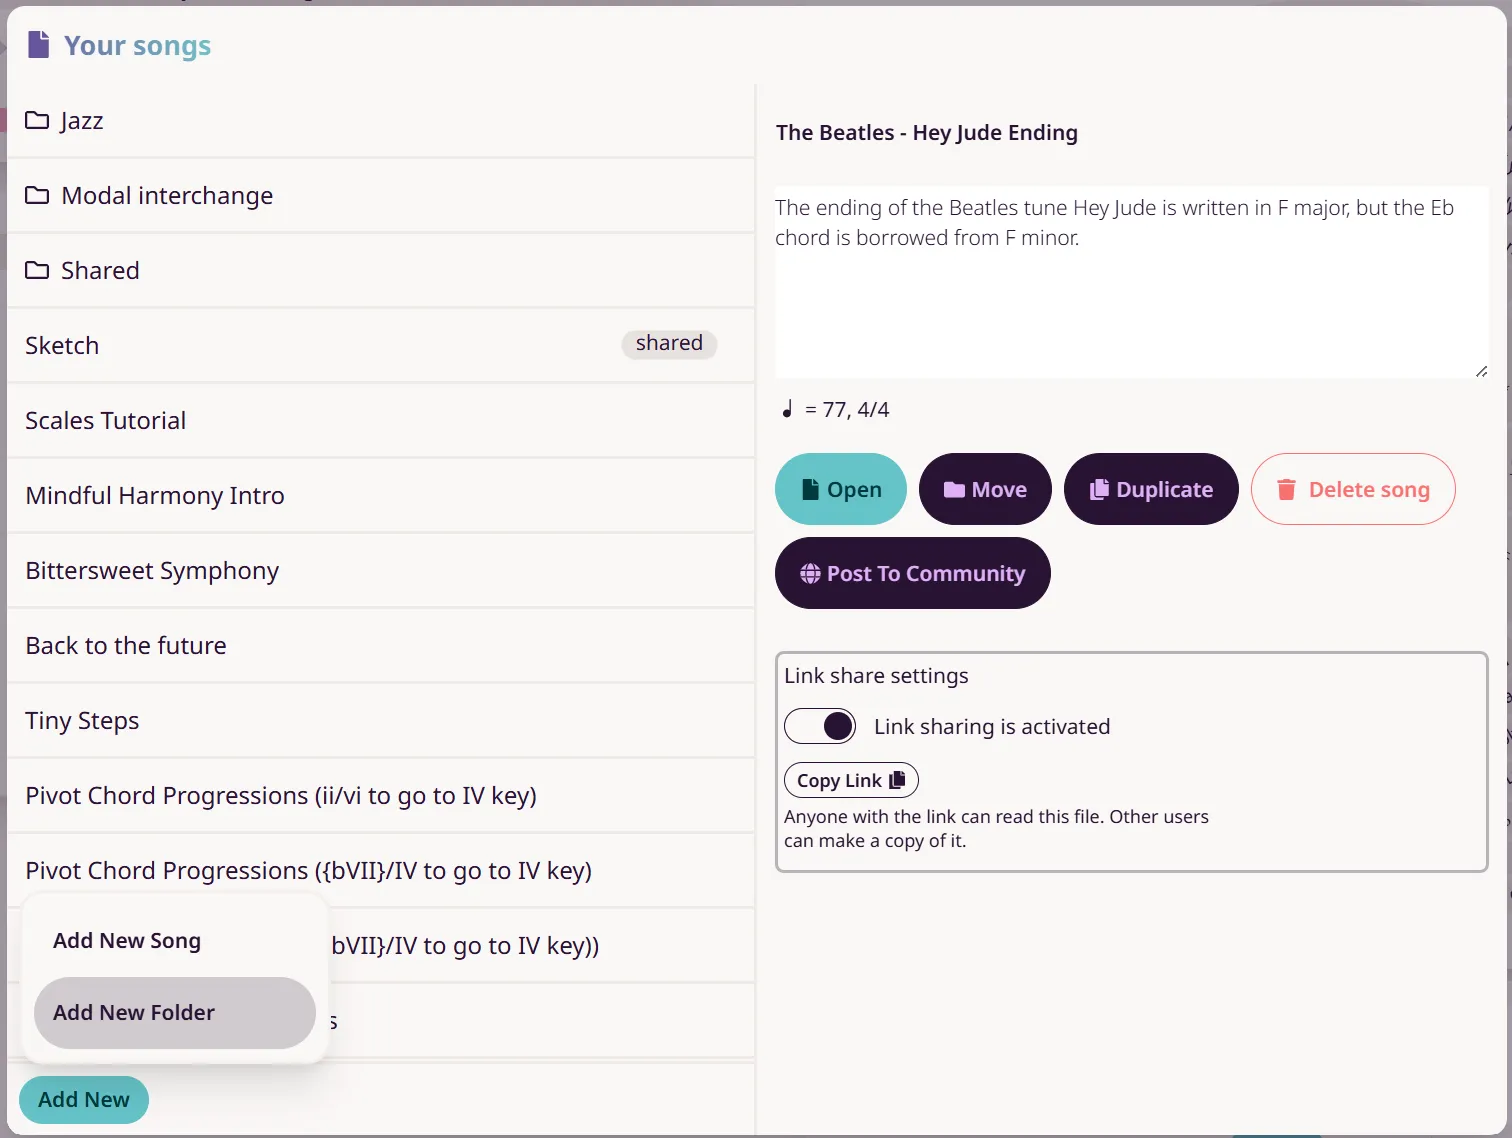Click the Modal interchange folder icon

(37, 195)
